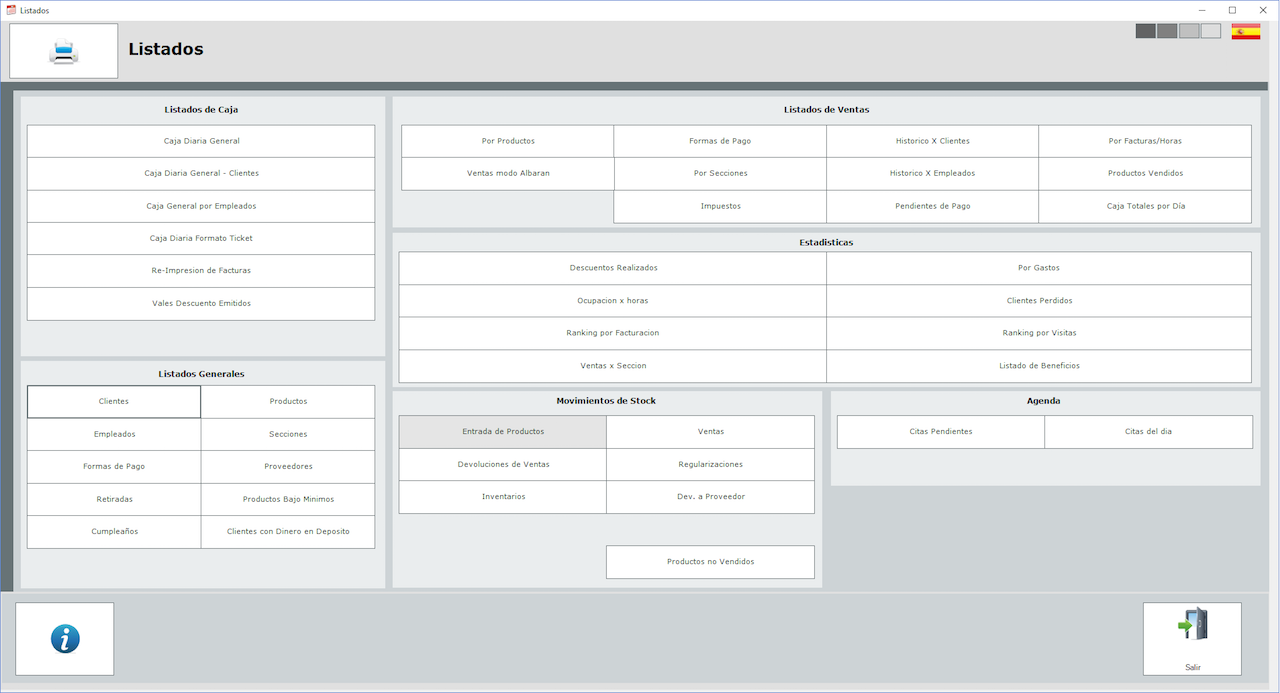This screenshot has height=693, width=1280.
Task: Click Entrada de Productos stock movement
Action: [503, 432]
